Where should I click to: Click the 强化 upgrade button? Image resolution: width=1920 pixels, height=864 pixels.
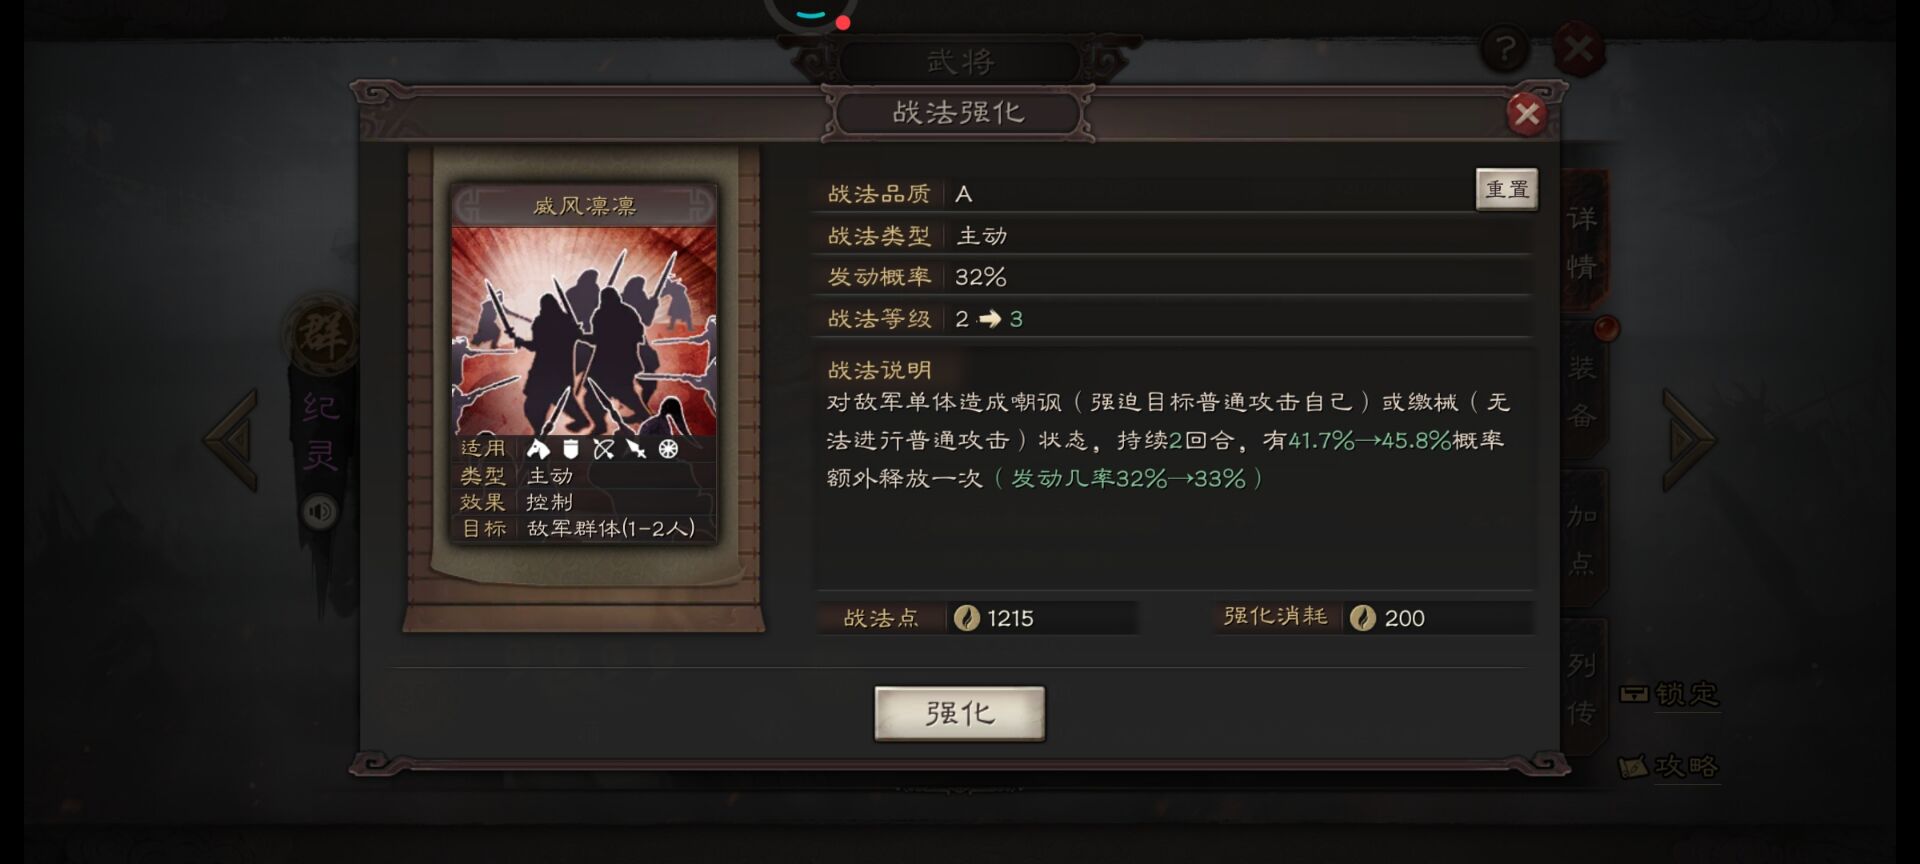click(959, 713)
